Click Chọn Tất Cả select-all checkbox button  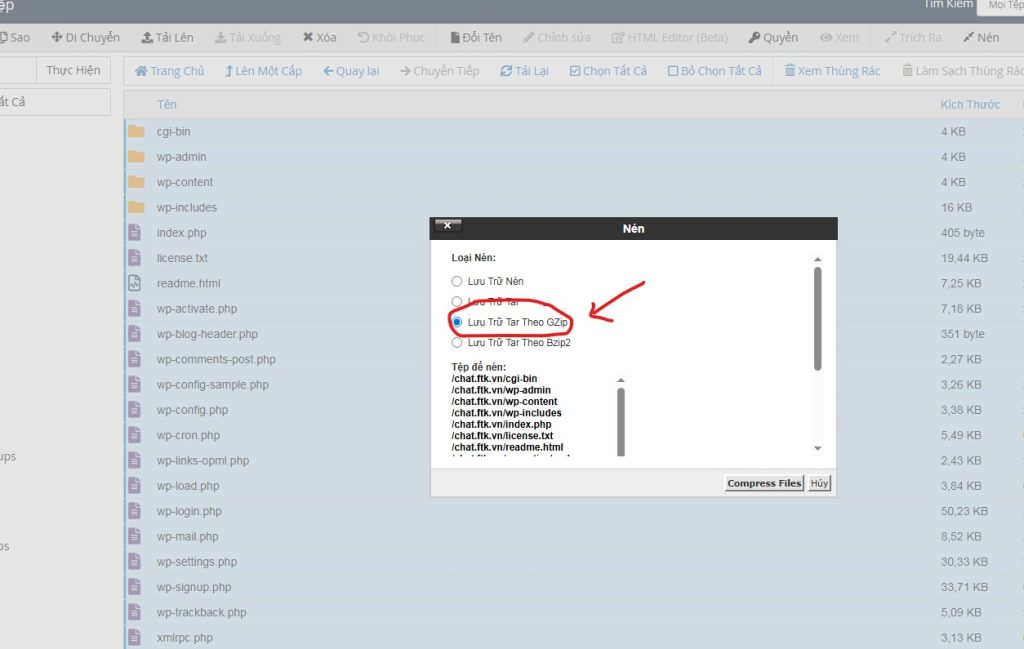point(575,71)
